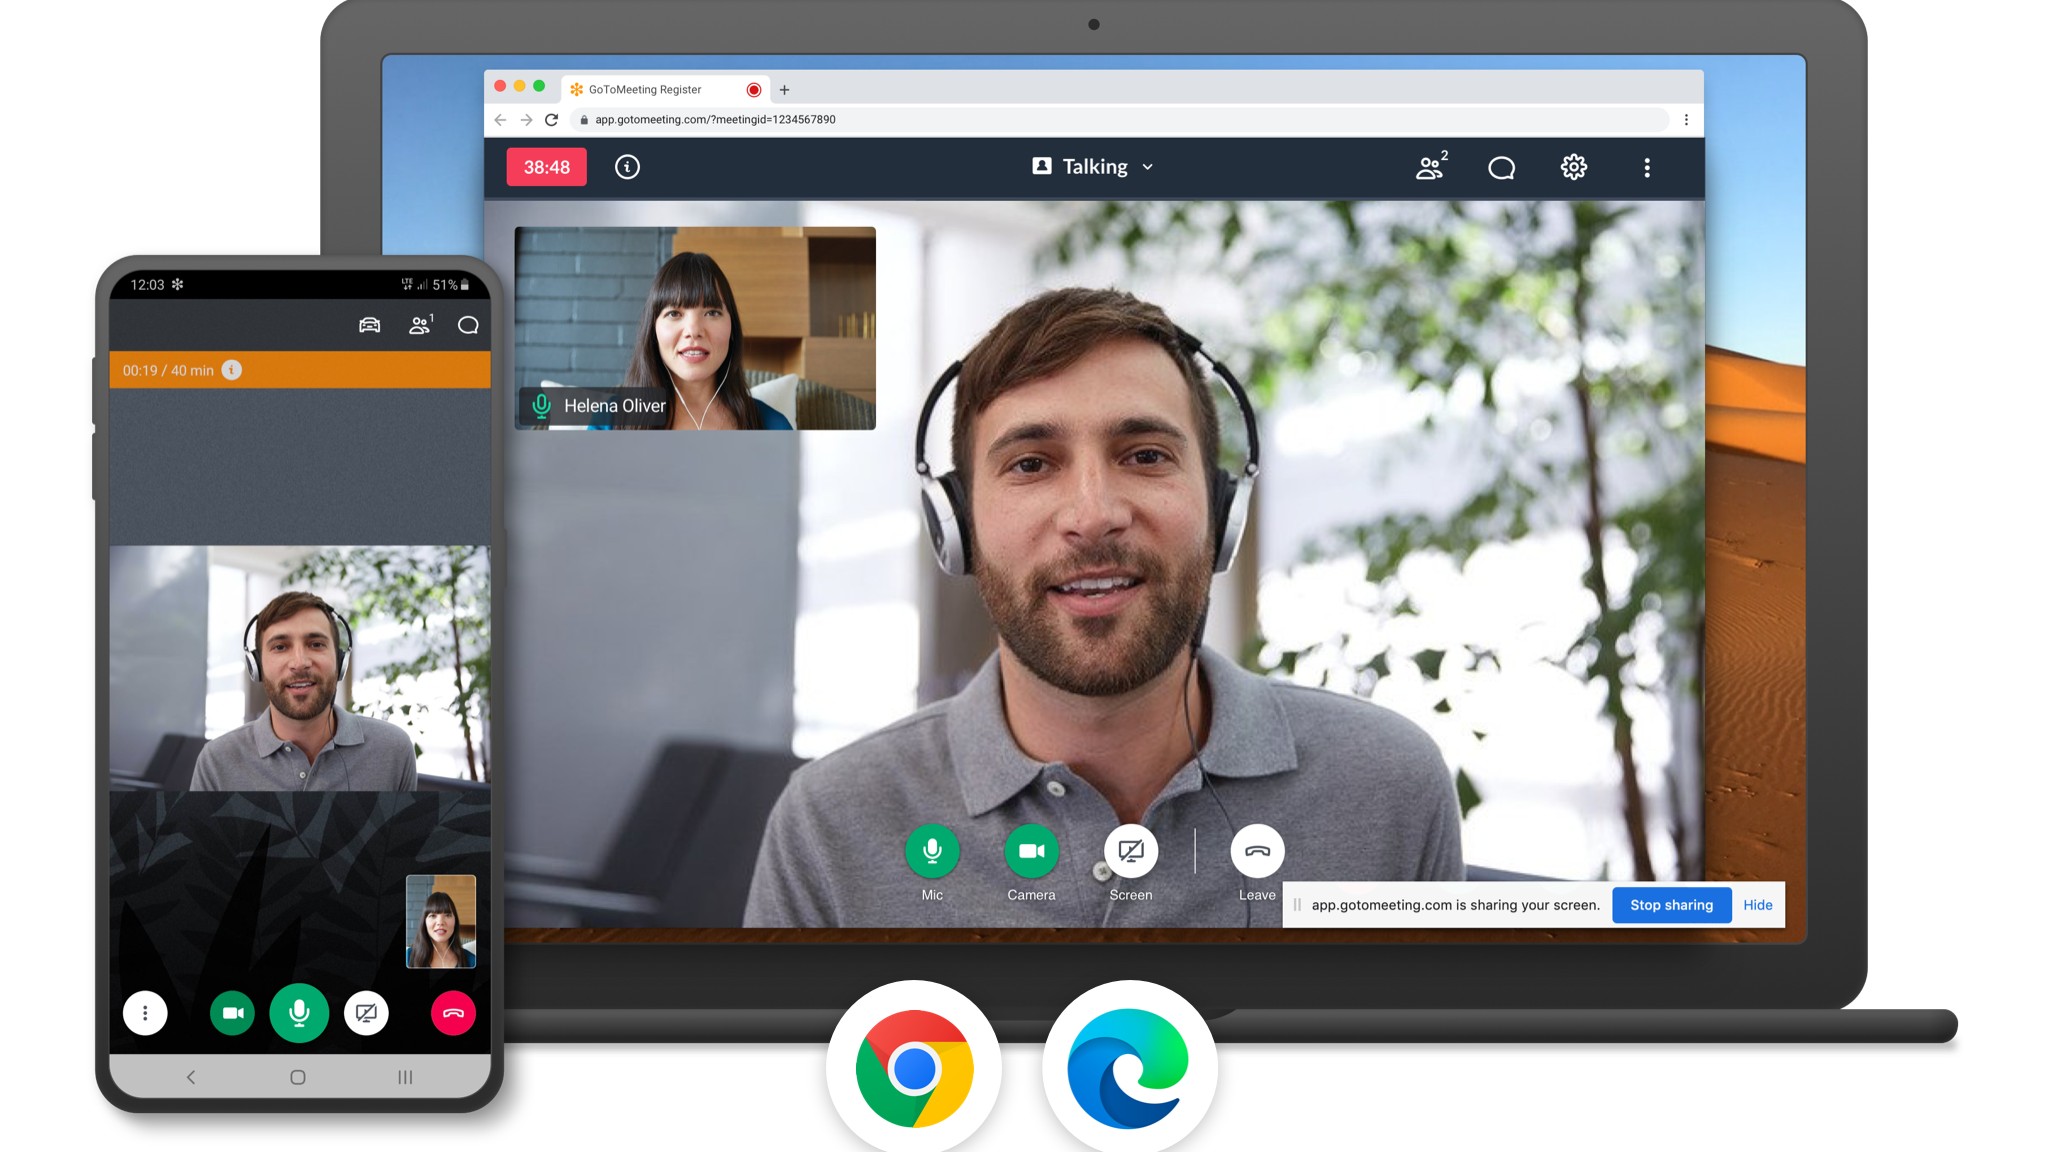Viewport: 2048px width, 1152px height.
Task: Tap Android home navigation button
Action: coord(298,1077)
